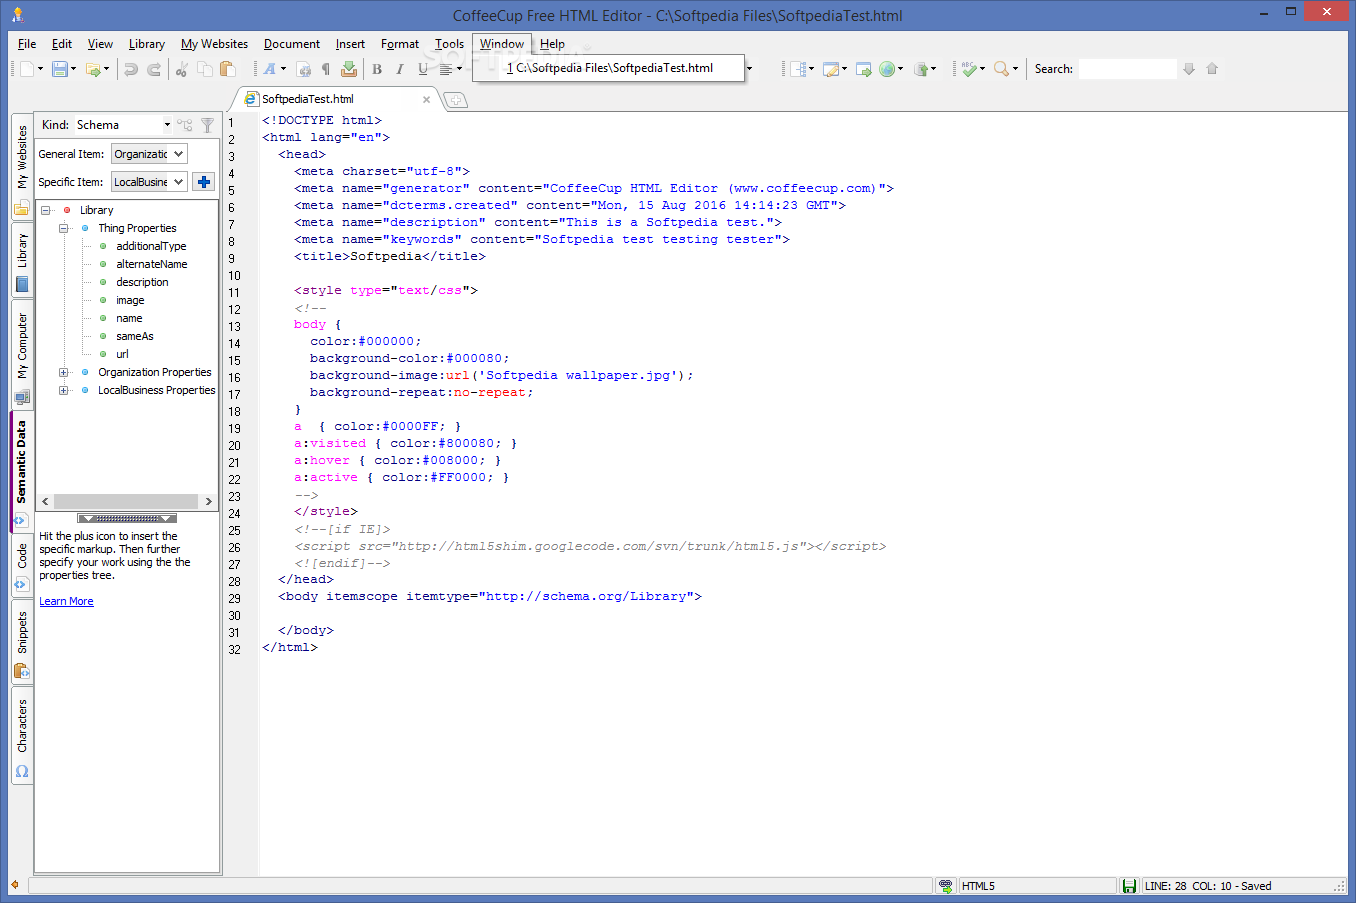Open the Edit menu
1356x903 pixels.
pos(62,44)
